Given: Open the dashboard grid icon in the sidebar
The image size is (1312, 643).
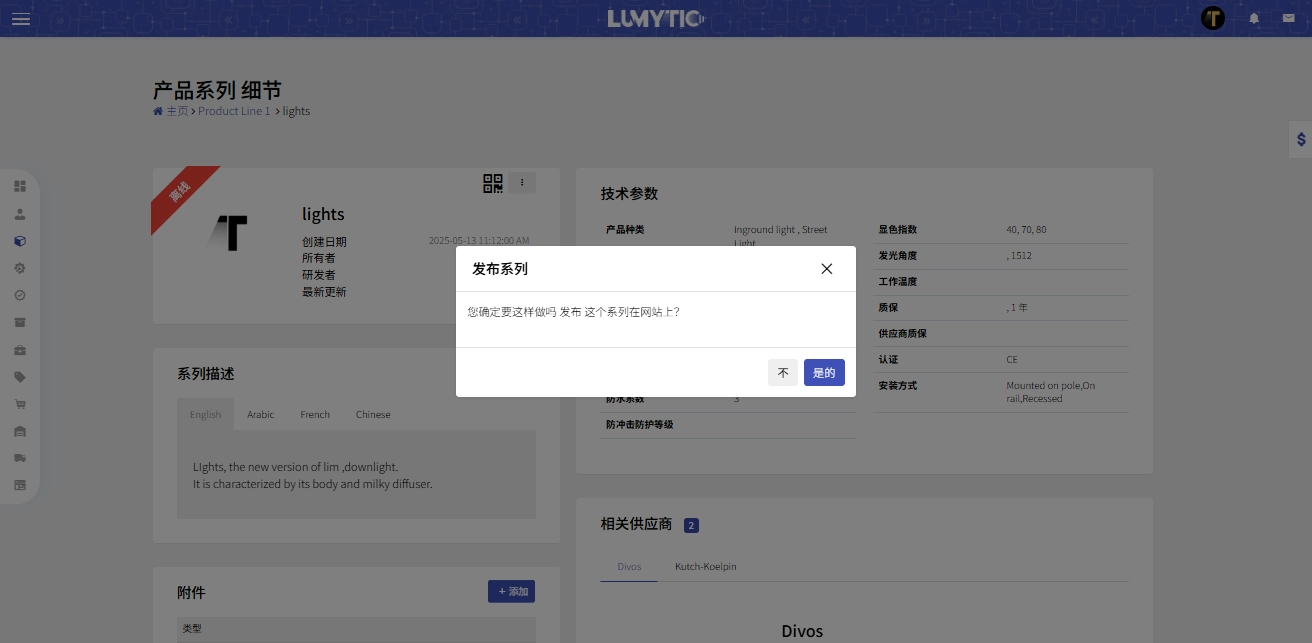Looking at the screenshot, I should [20, 186].
